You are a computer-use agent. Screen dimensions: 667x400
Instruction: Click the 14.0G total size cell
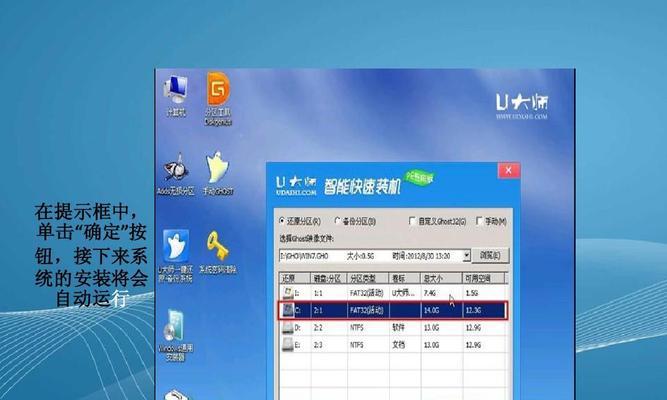pyautogui.click(x=431, y=310)
